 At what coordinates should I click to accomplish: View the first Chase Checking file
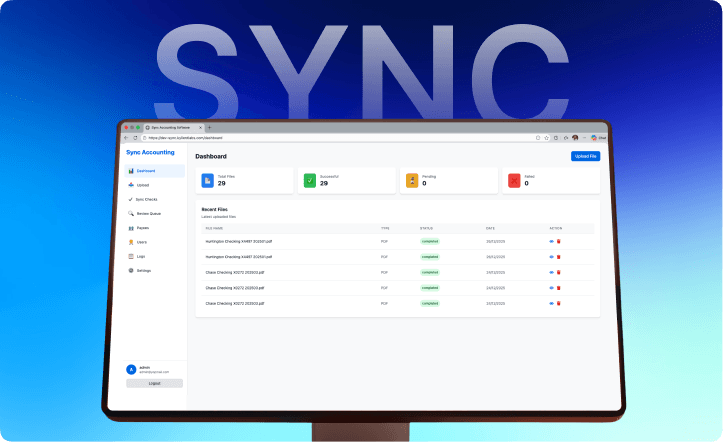point(551,272)
